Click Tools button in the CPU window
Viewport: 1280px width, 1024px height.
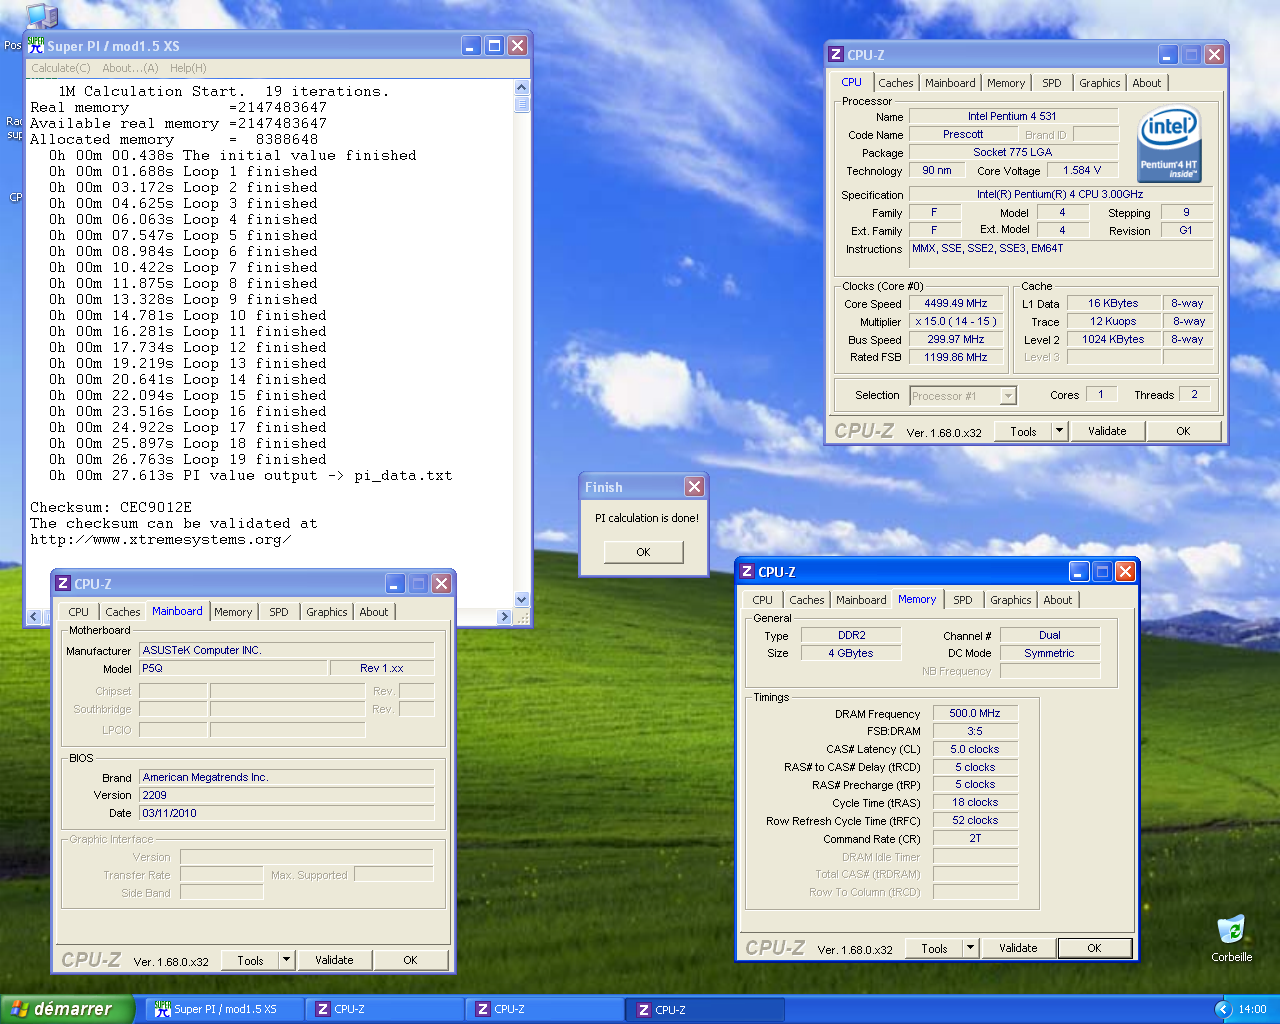point(1023,431)
